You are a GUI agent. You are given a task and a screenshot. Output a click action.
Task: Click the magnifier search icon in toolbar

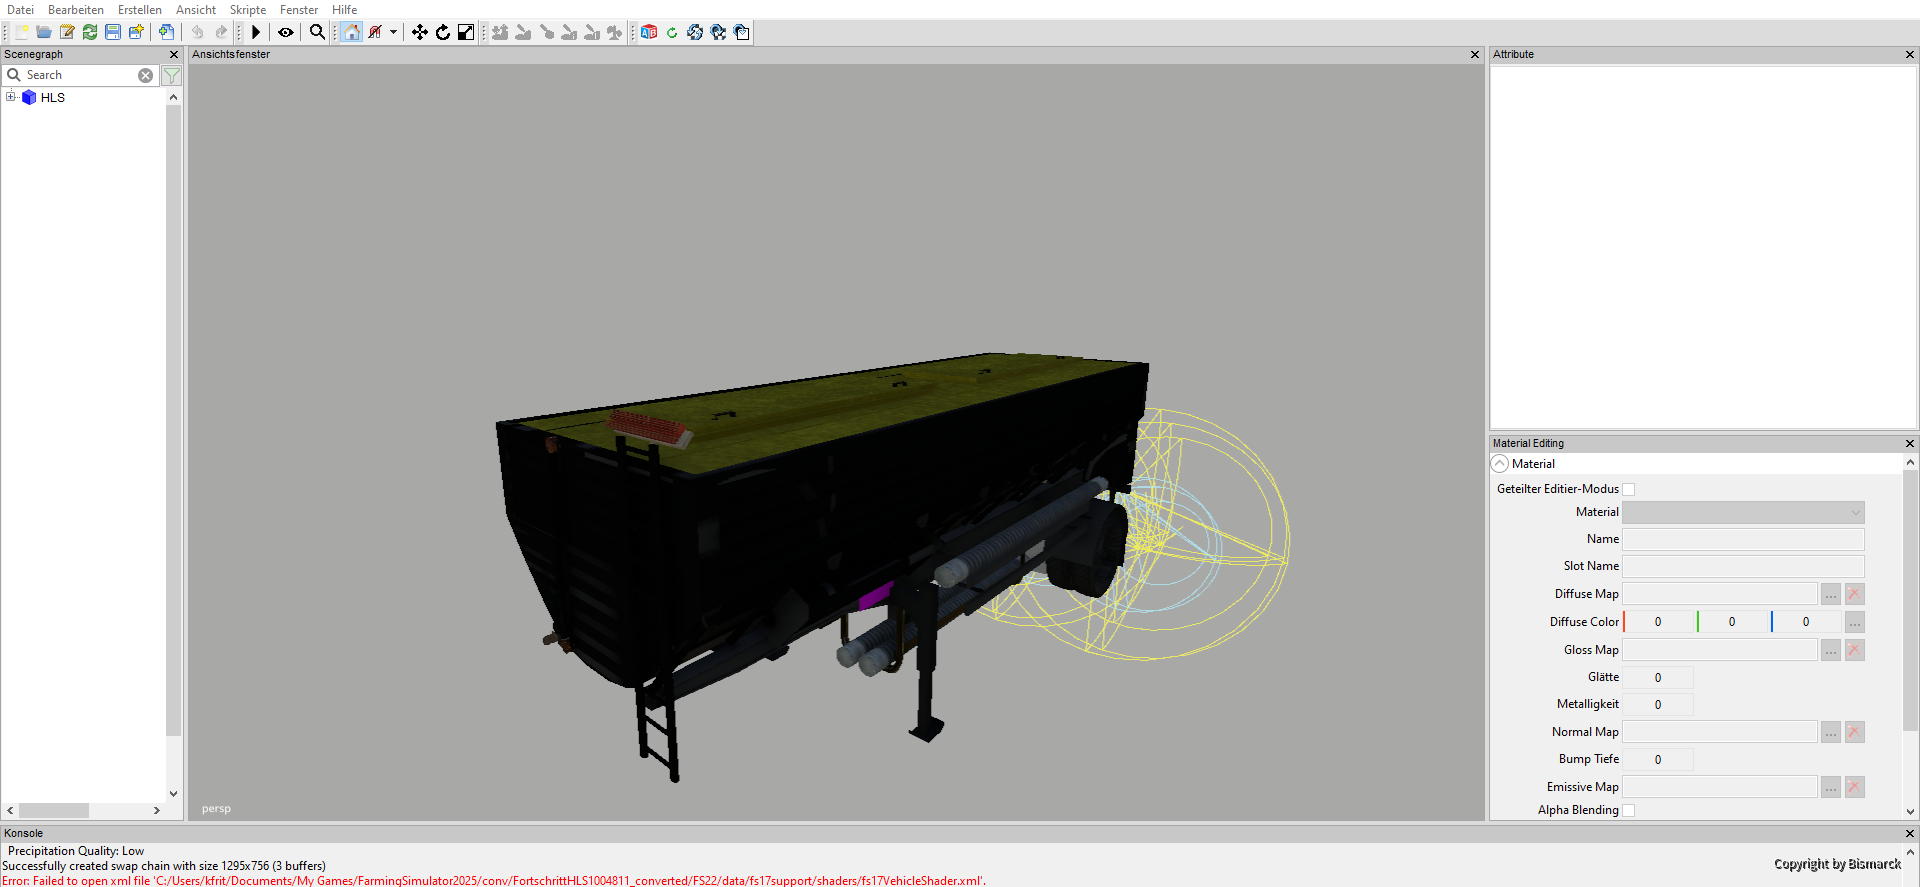[317, 32]
